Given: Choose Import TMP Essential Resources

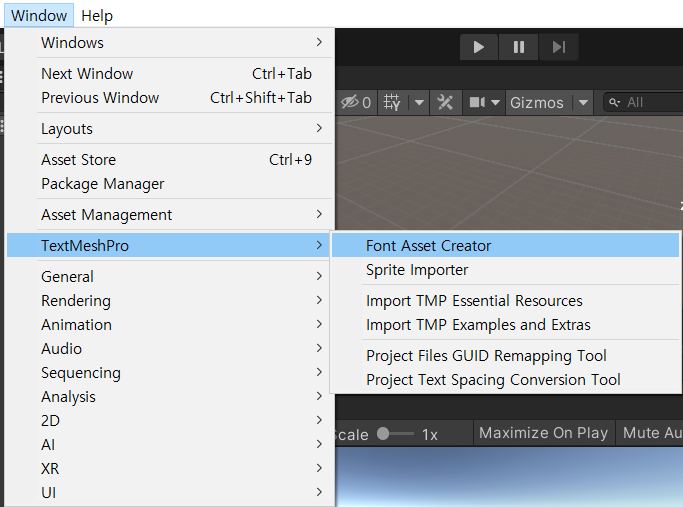Looking at the screenshot, I should 505,301.
